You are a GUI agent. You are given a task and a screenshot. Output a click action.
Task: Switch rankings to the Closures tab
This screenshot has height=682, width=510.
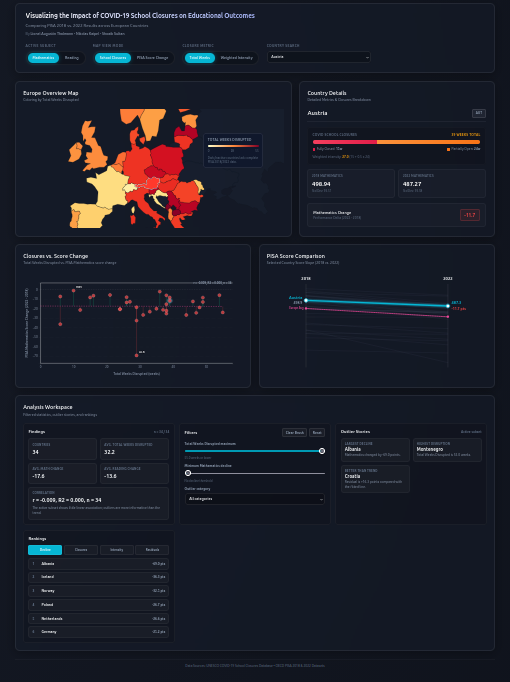[x=81, y=550]
